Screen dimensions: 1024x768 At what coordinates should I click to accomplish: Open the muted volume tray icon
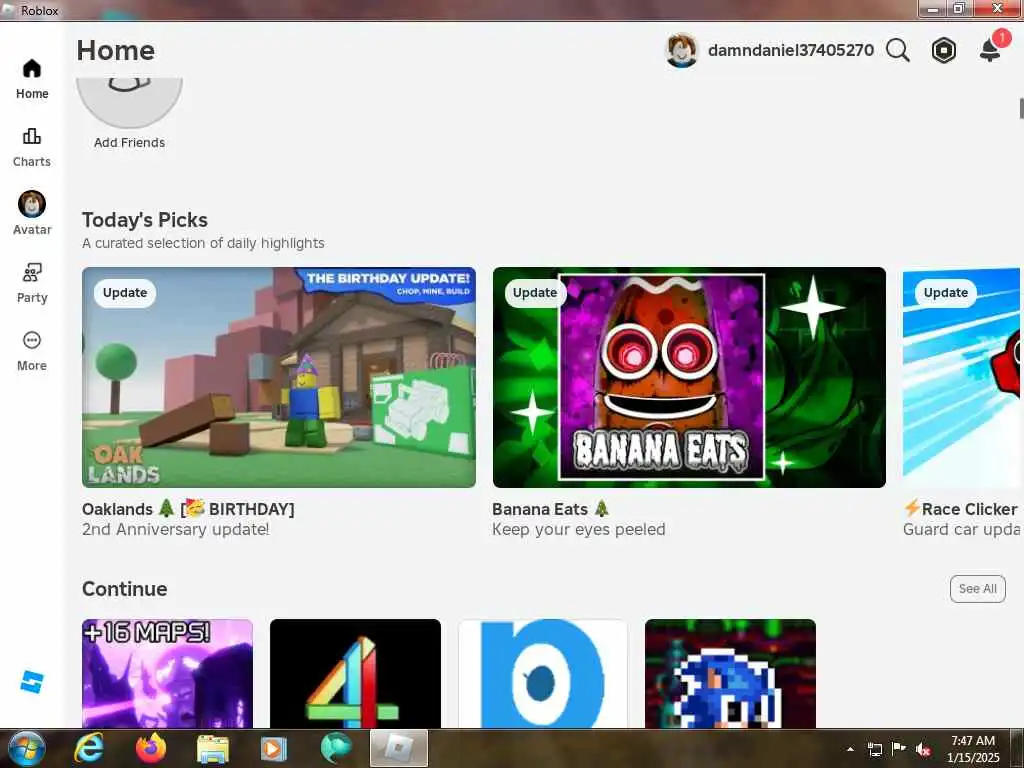coord(923,750)
